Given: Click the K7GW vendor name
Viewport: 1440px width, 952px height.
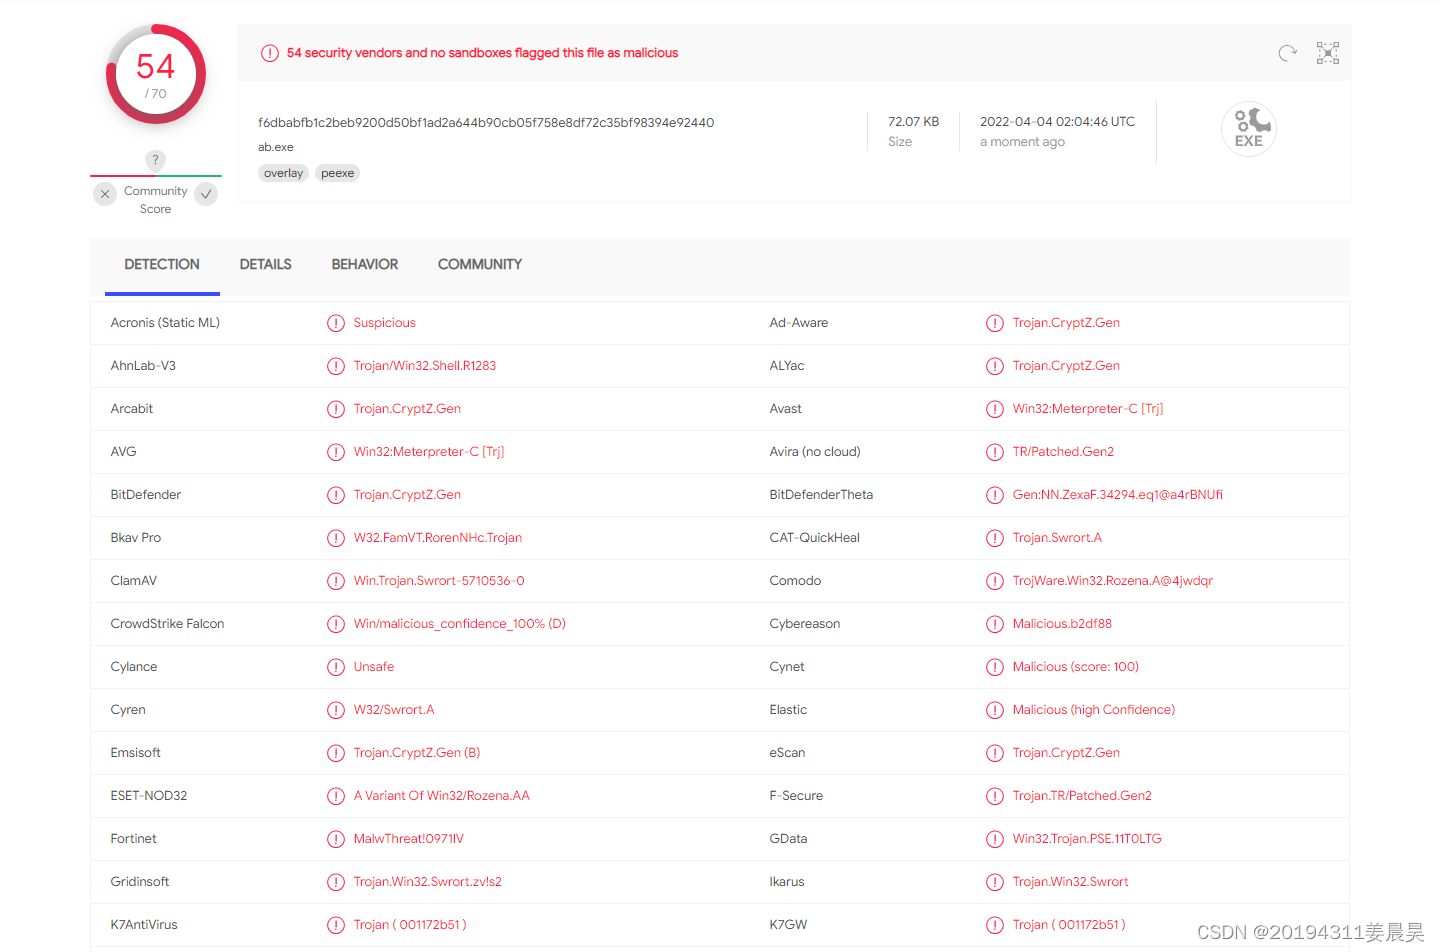Looking at the screenshot, I should pos(788,925).
